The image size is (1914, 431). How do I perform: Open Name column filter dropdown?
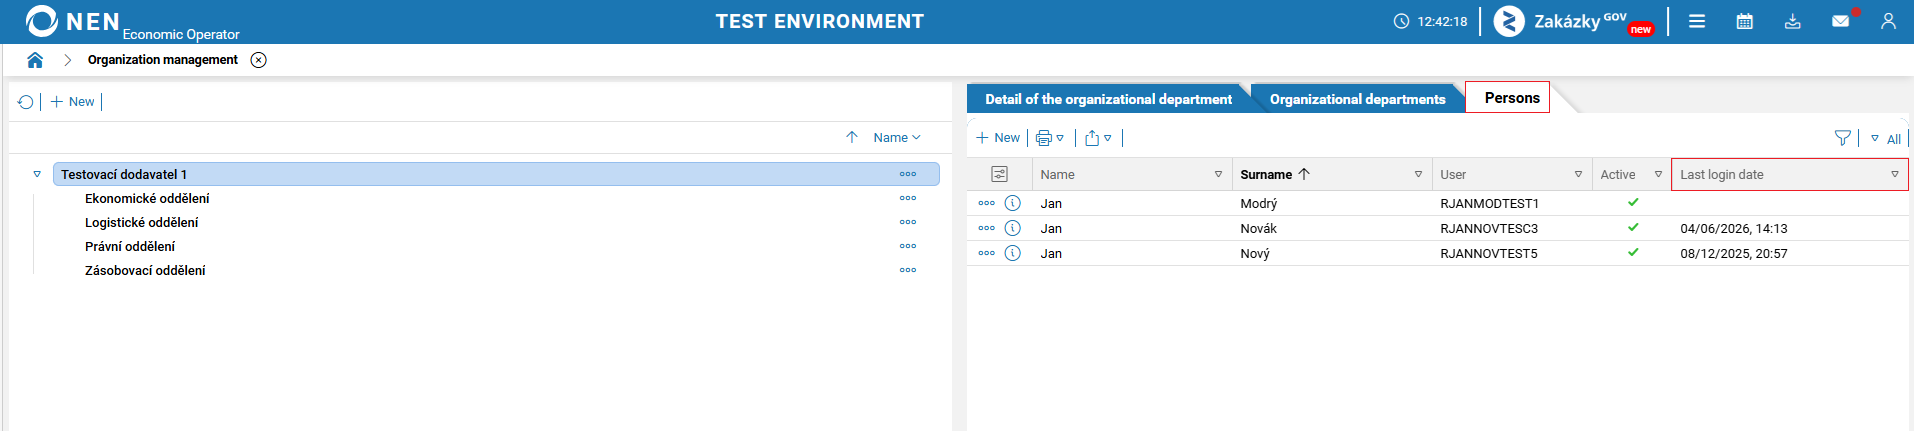[x=1218, y=174]
